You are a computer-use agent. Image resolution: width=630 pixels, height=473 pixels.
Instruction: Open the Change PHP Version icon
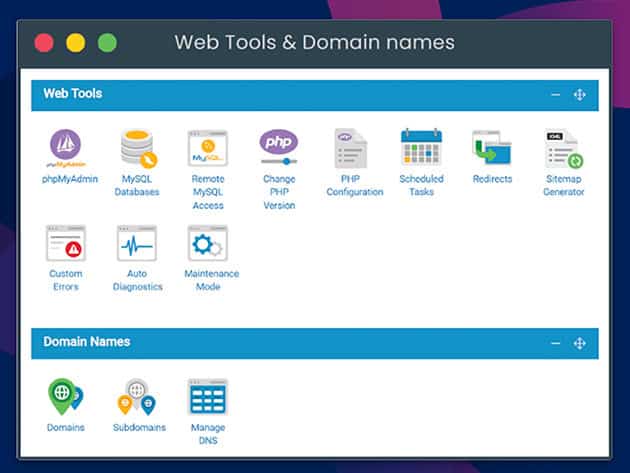[279, 147]
